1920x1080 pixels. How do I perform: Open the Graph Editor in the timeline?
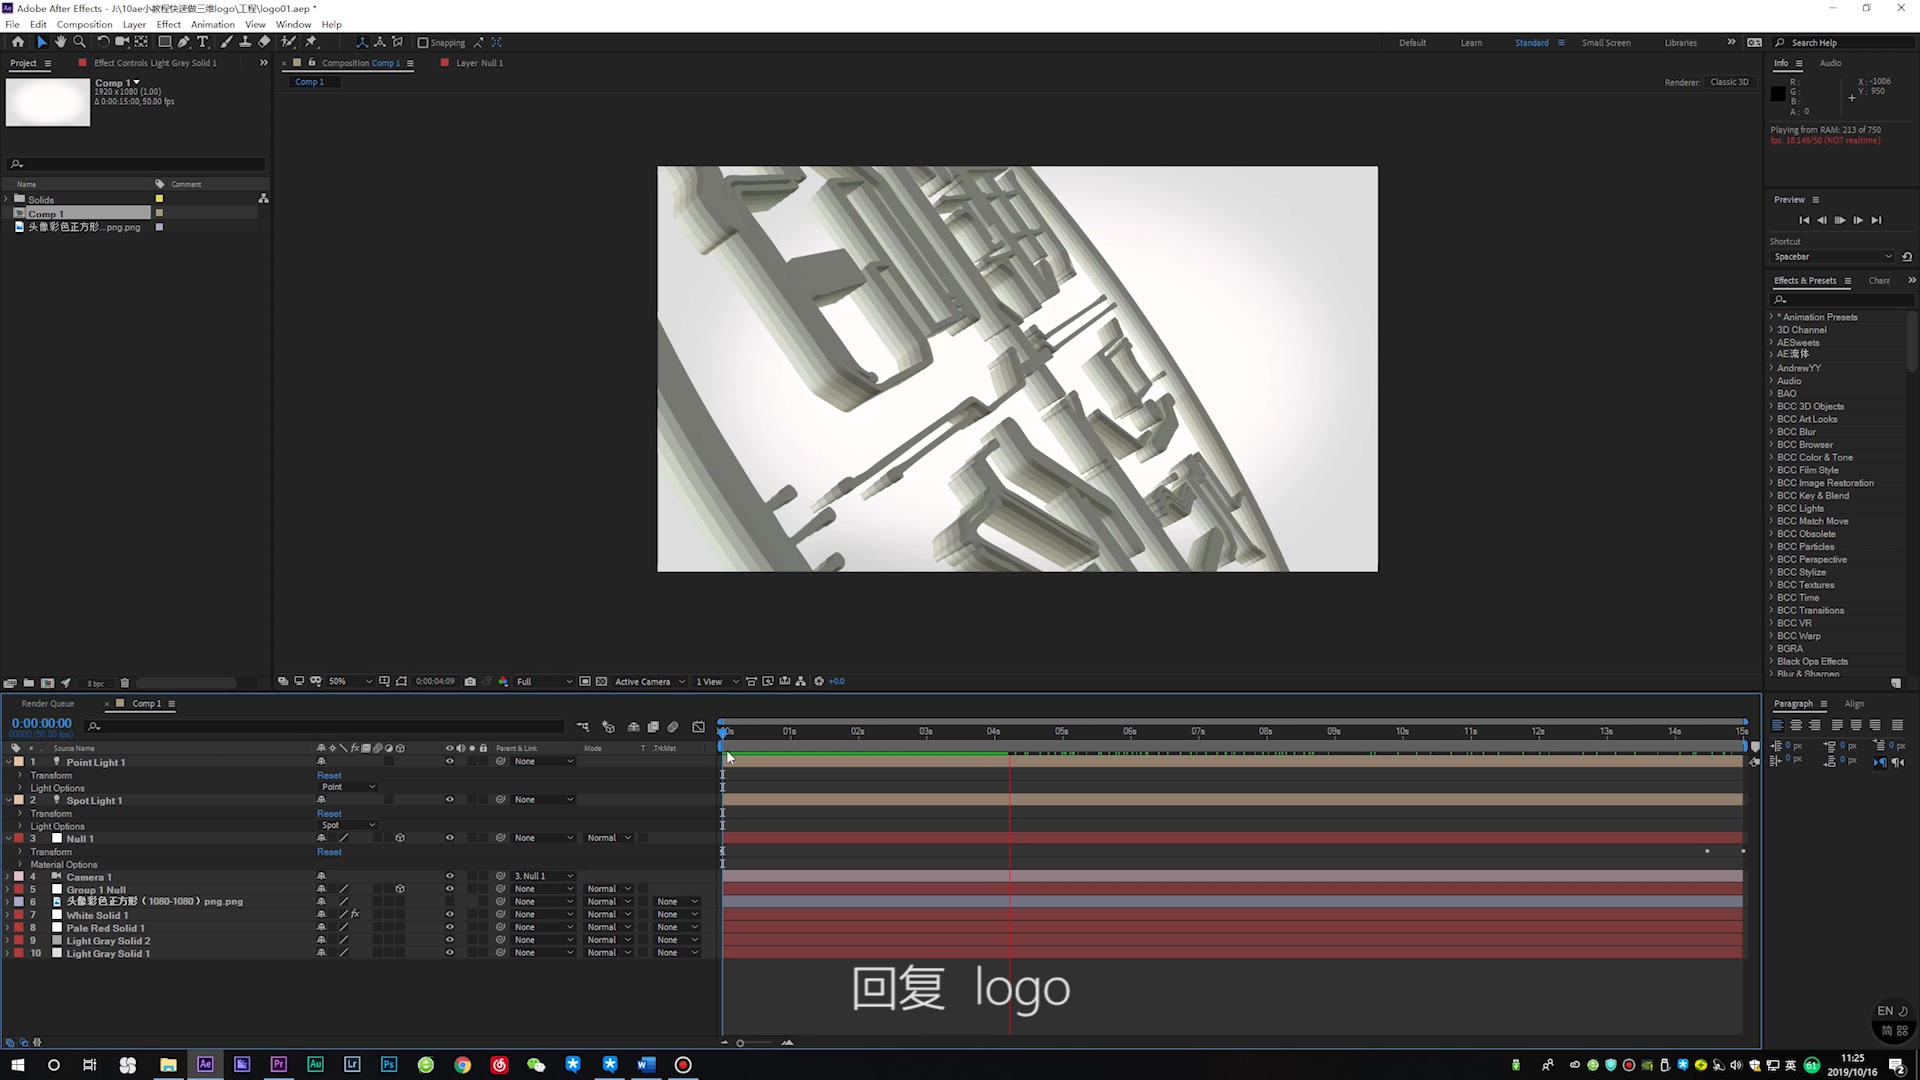(699, 727)
